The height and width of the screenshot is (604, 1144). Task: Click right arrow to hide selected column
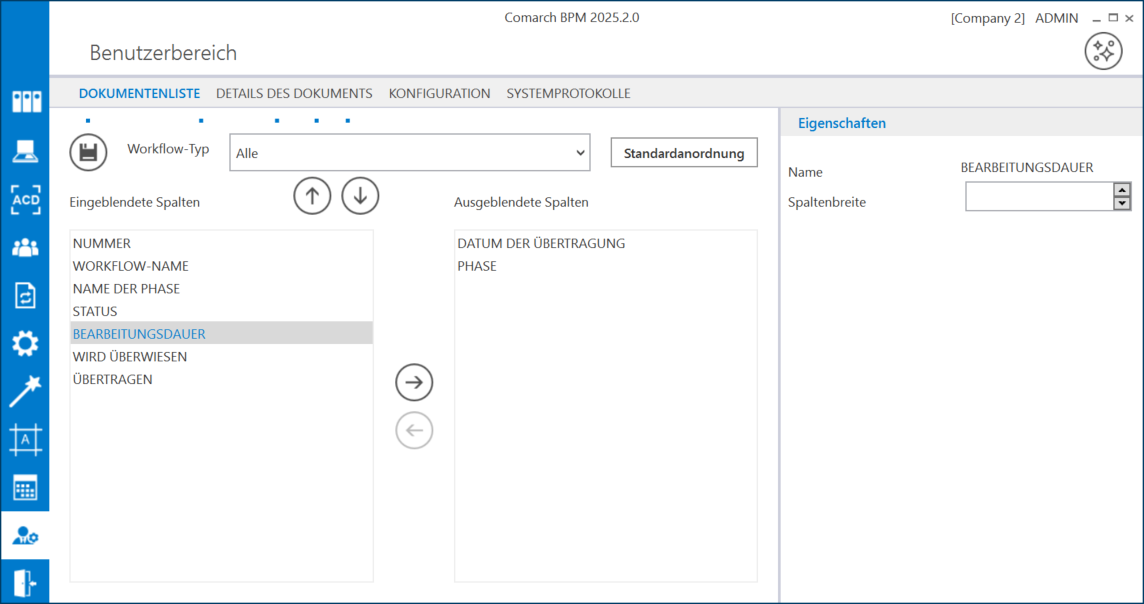(414, 382)
